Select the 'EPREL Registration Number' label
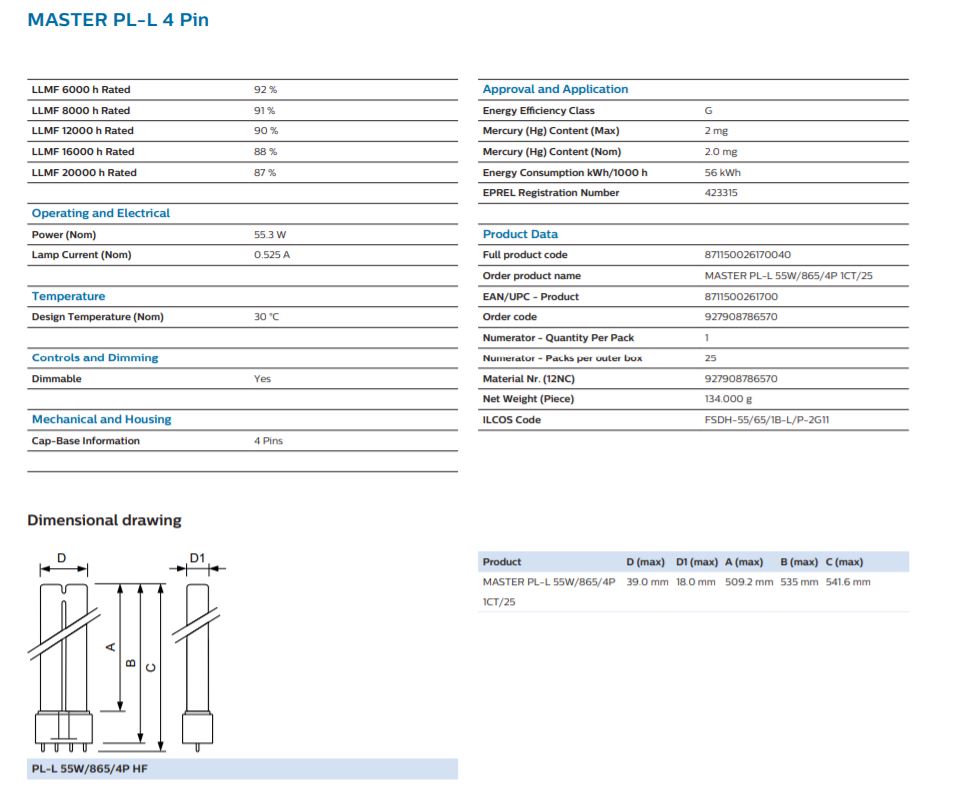Screen dimensions: 957x794 click(x=551, y=192)
